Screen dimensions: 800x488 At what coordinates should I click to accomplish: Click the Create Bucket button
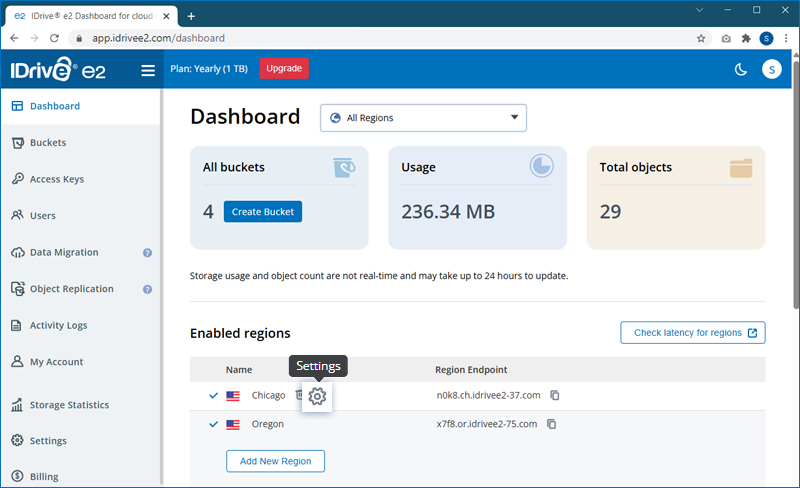click(x=262, y=211)
